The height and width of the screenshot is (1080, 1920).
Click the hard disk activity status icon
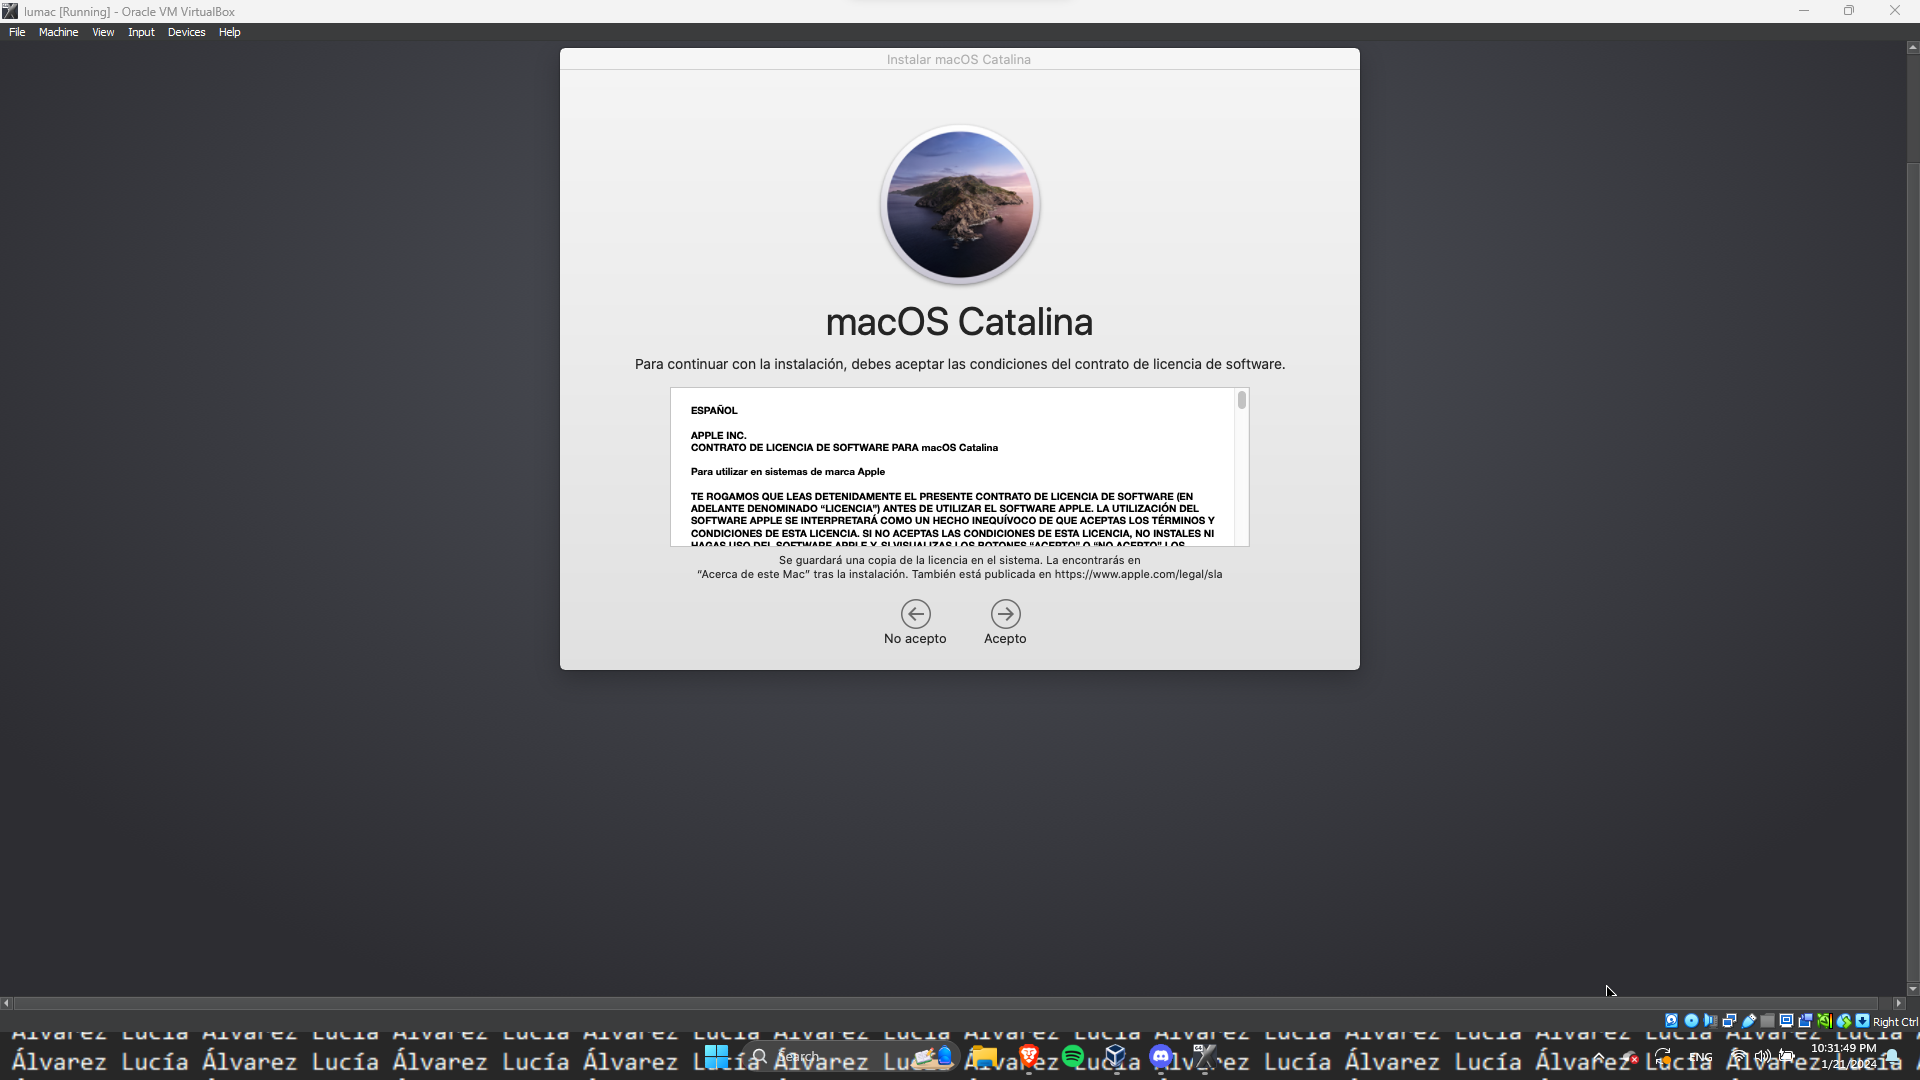point(1671,1021)
